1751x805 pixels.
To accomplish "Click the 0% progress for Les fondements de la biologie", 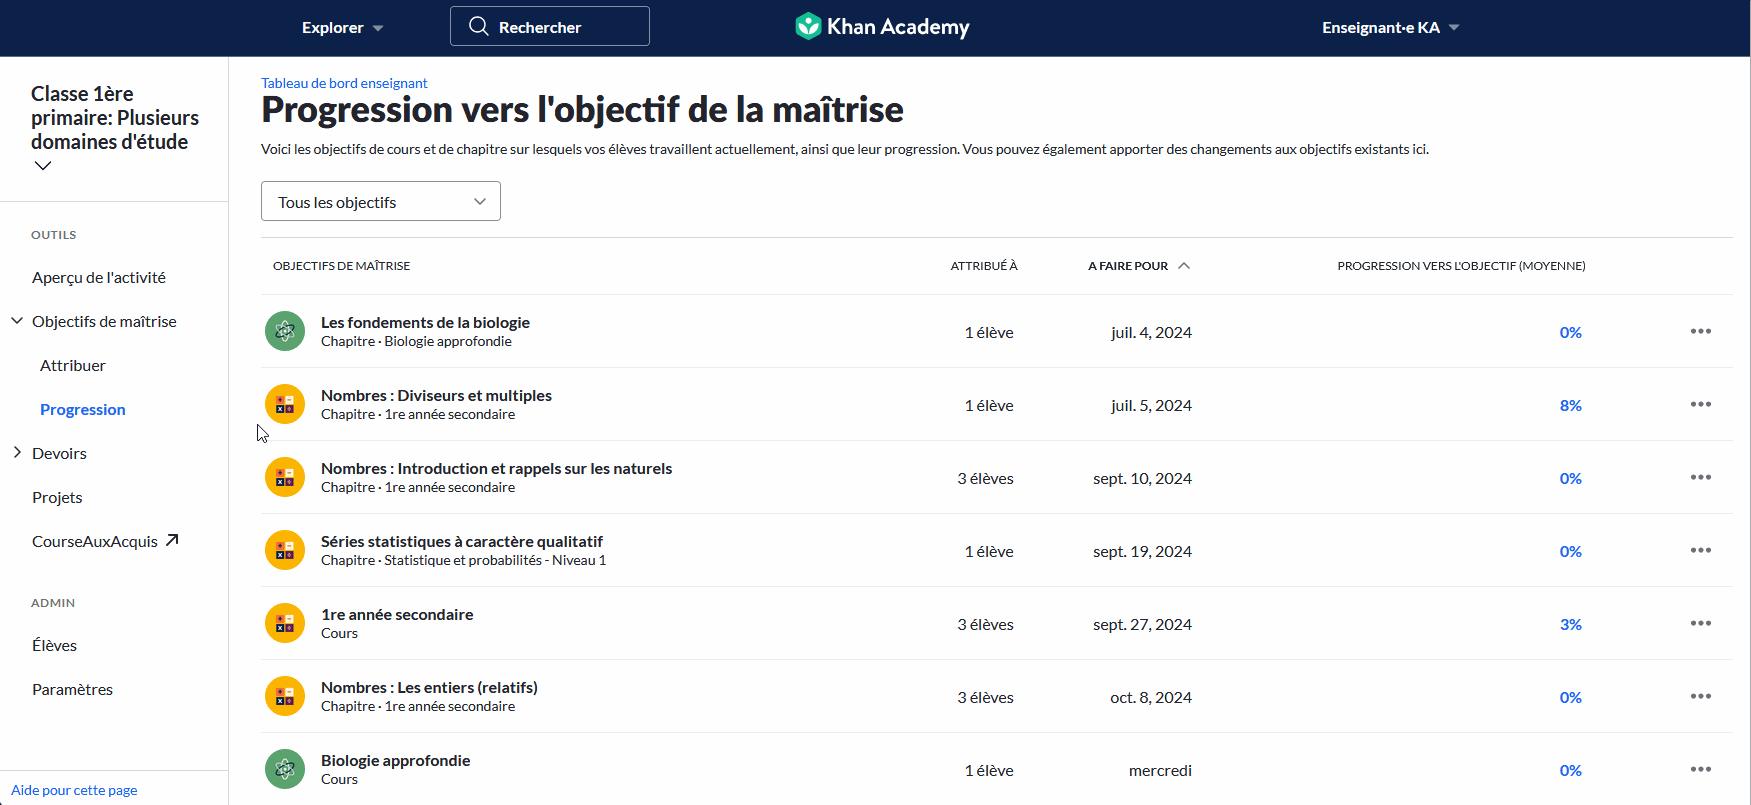I will [x=1570, y=332].
